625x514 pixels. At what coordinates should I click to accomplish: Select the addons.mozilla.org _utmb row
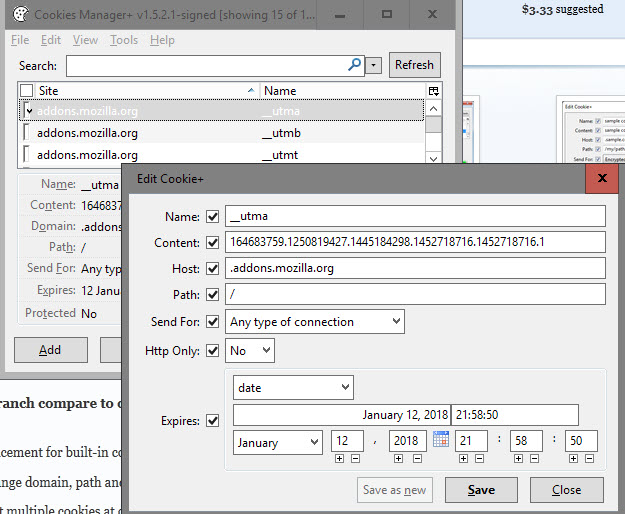coord(222,133)
